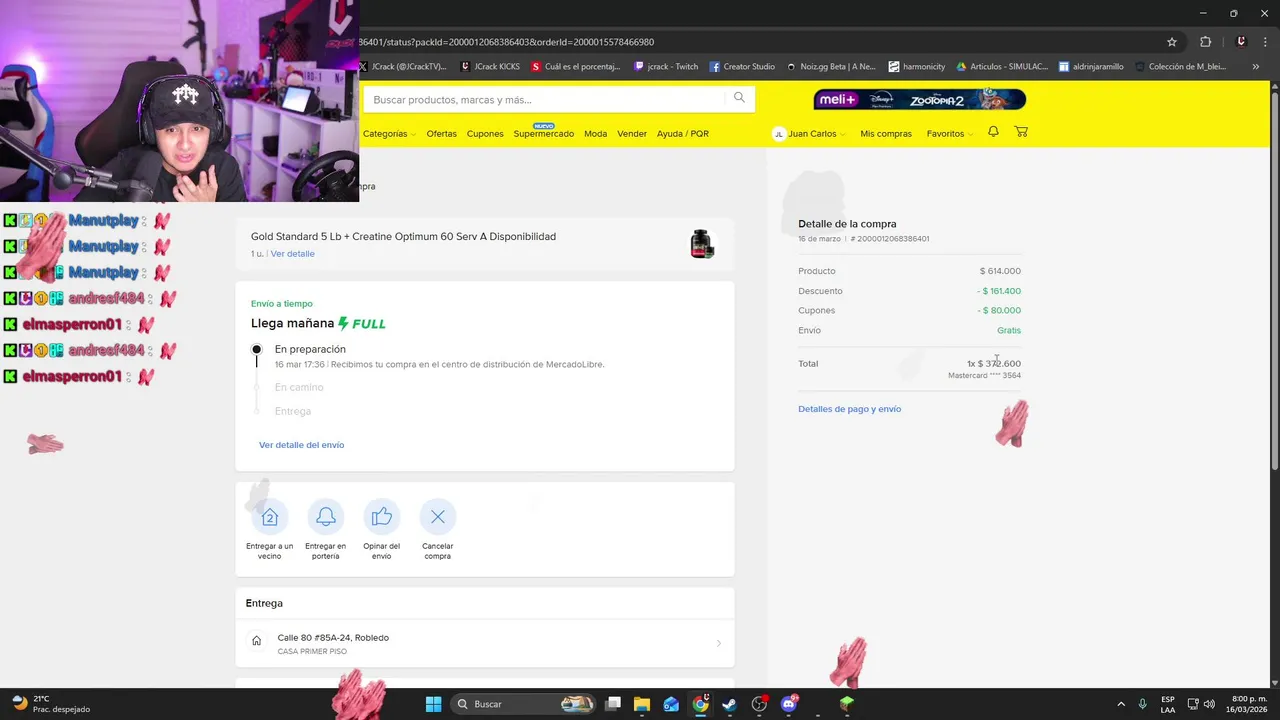
Task: Open the aldrinjaramillo bookmark
Action: [1091, 67]
